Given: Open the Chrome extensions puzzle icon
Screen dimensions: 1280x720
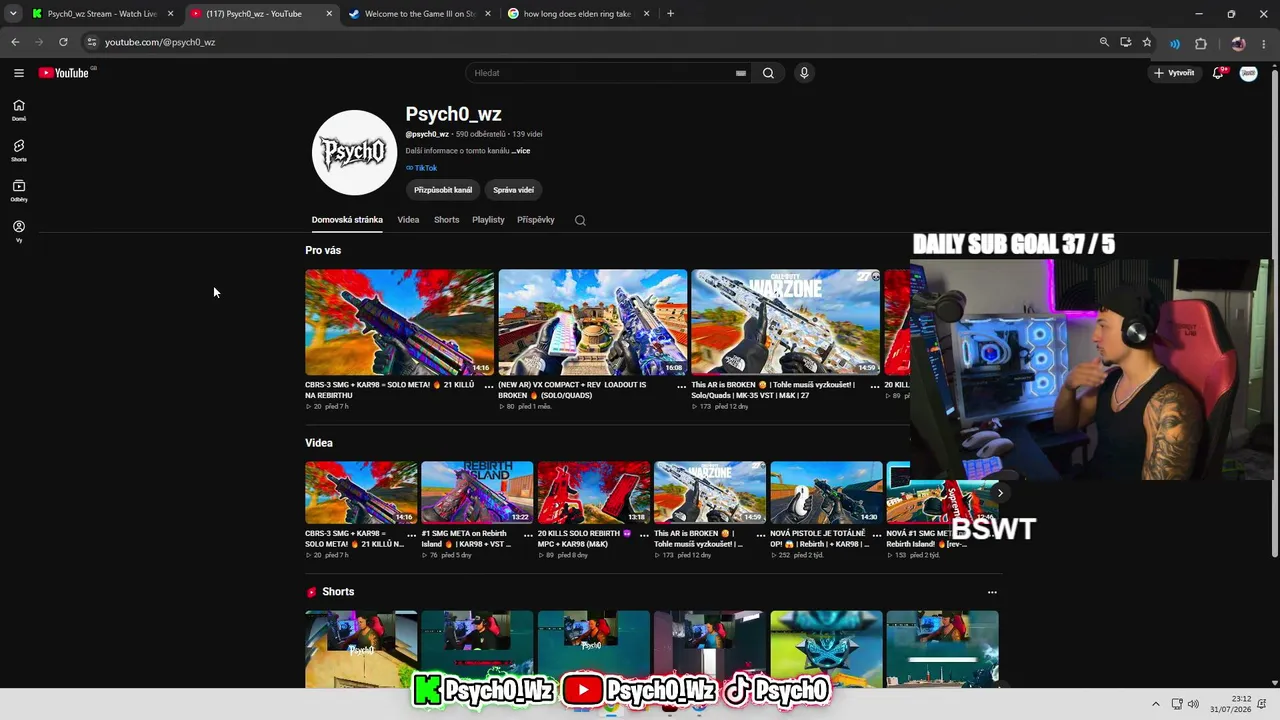Looking at the screenshot, I should pos(1201,43).
